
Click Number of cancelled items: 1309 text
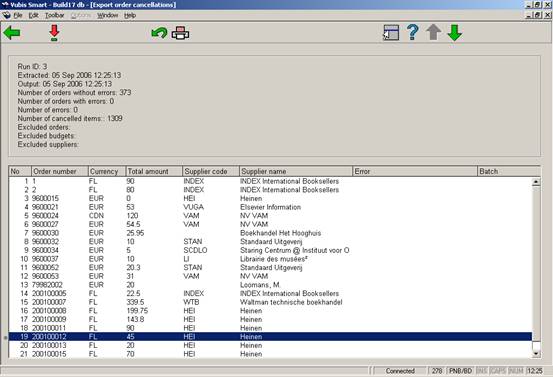(70, 118)
